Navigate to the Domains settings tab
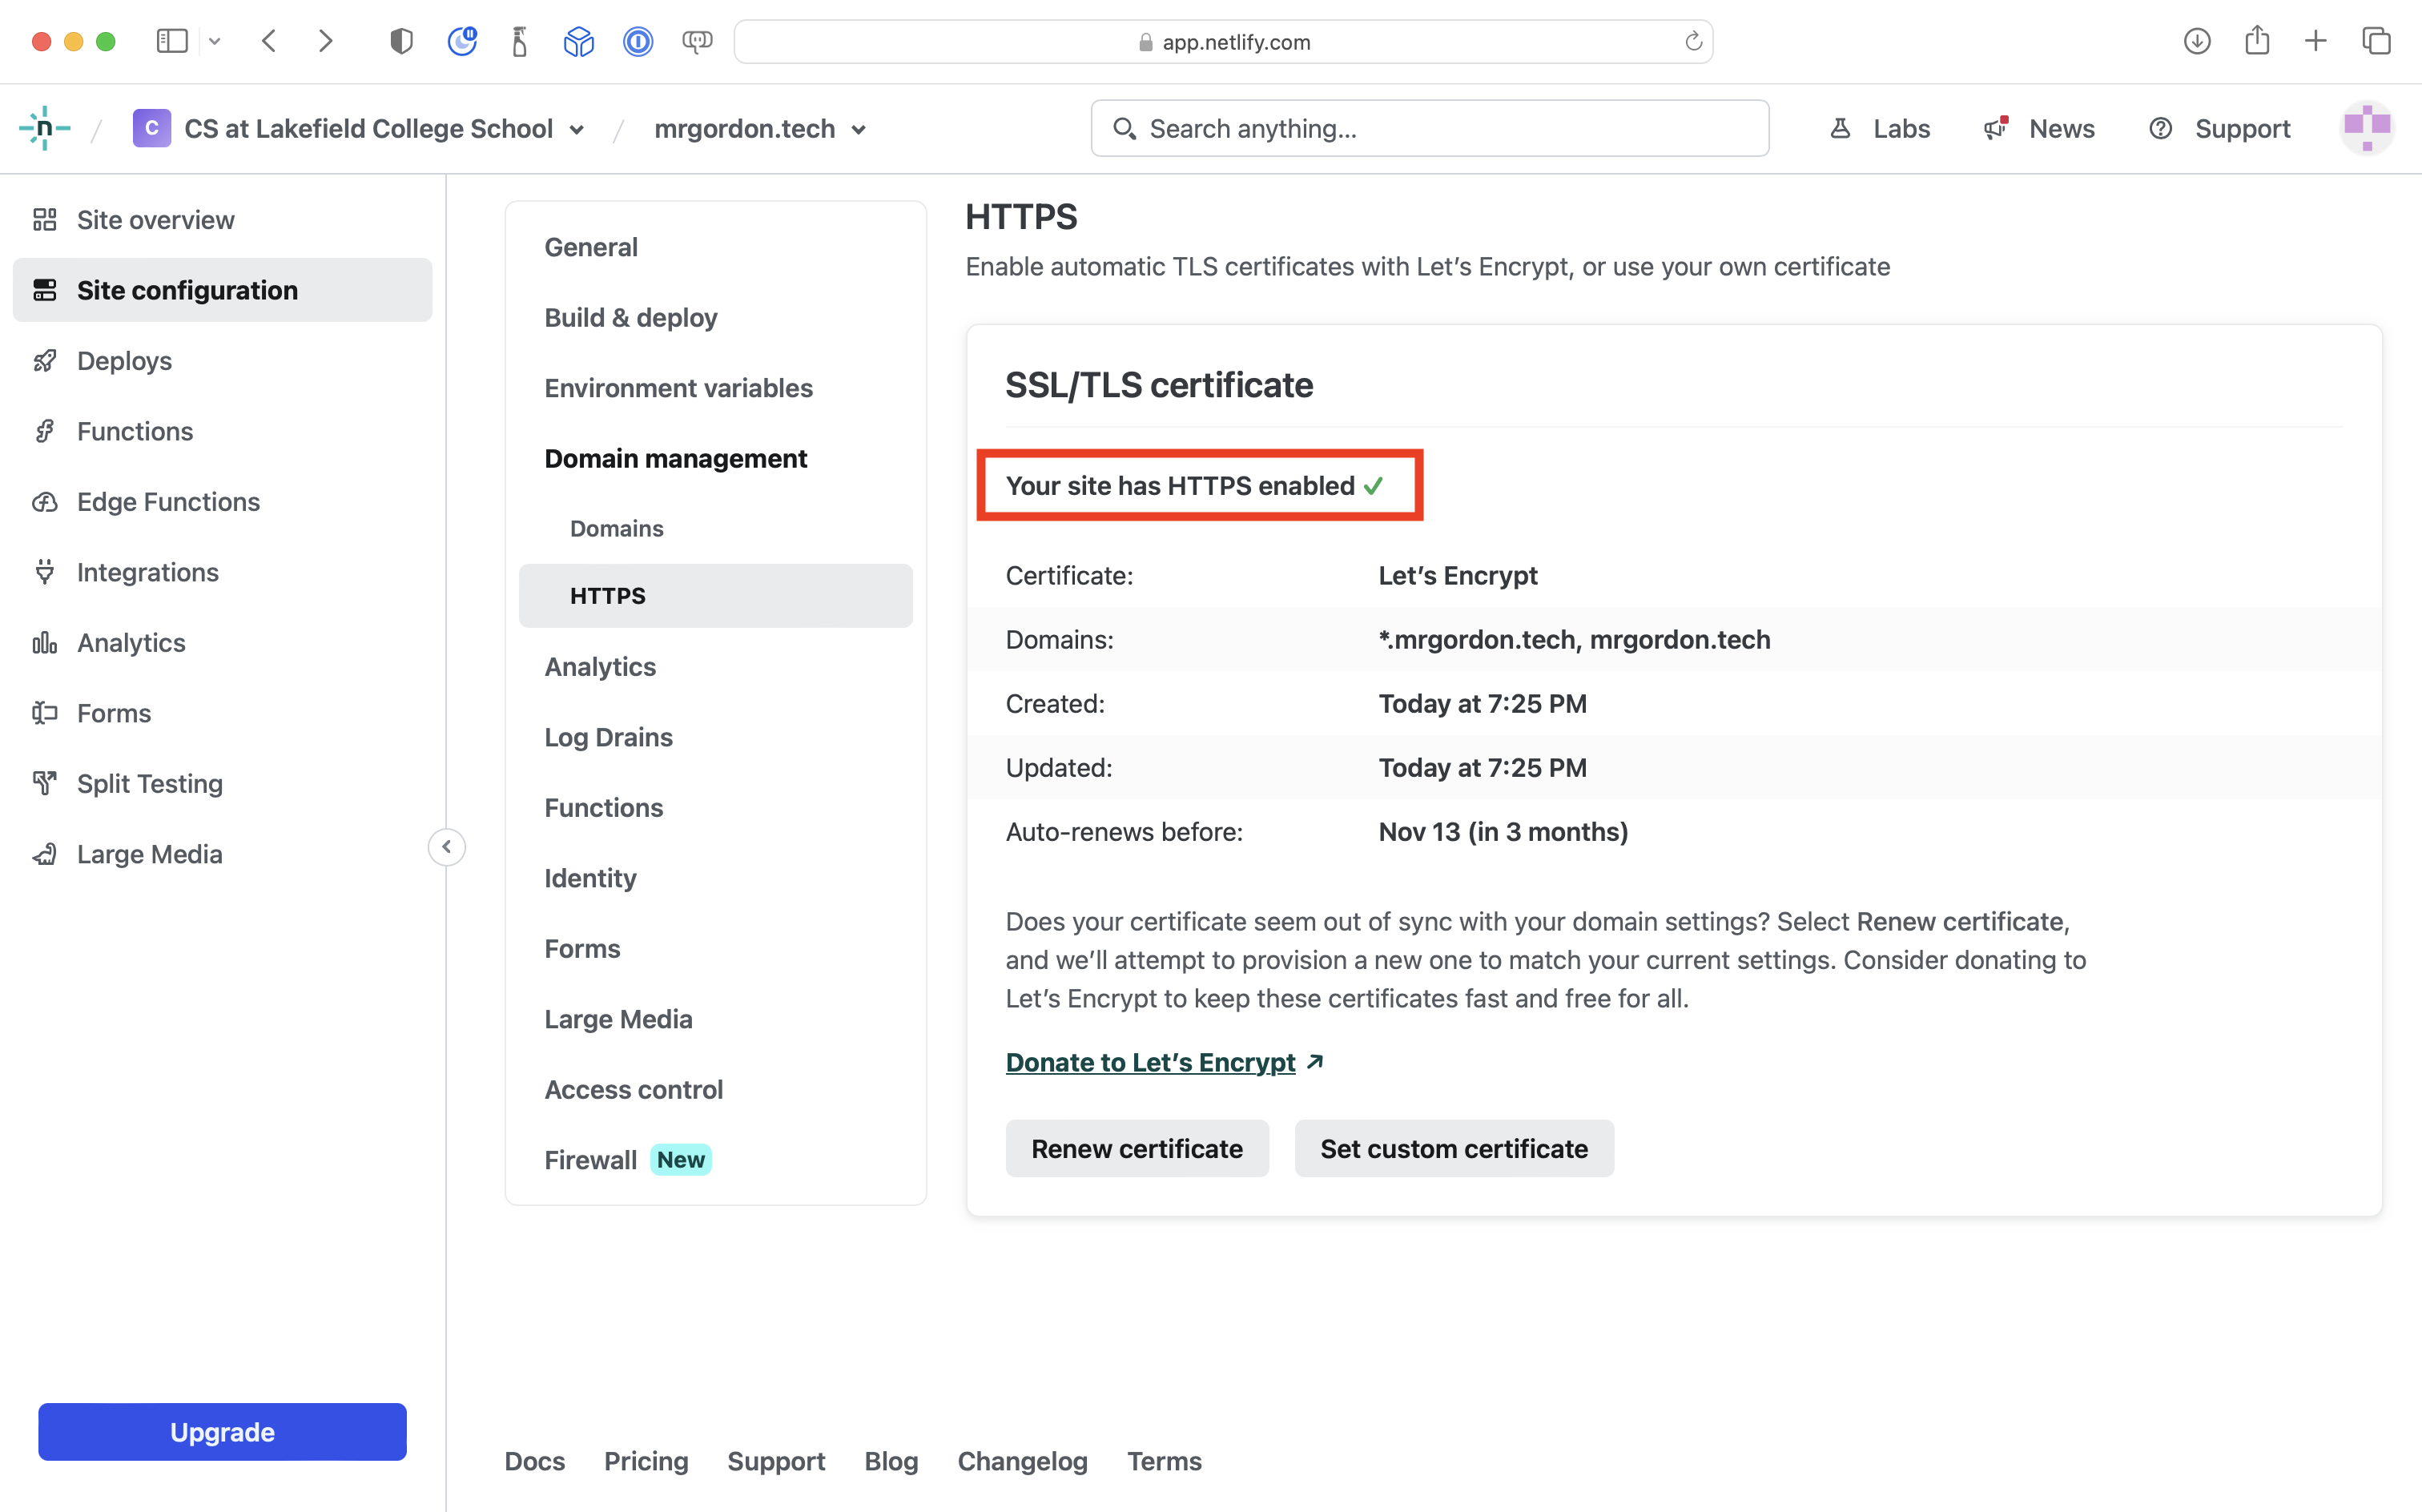 (617, 528)
